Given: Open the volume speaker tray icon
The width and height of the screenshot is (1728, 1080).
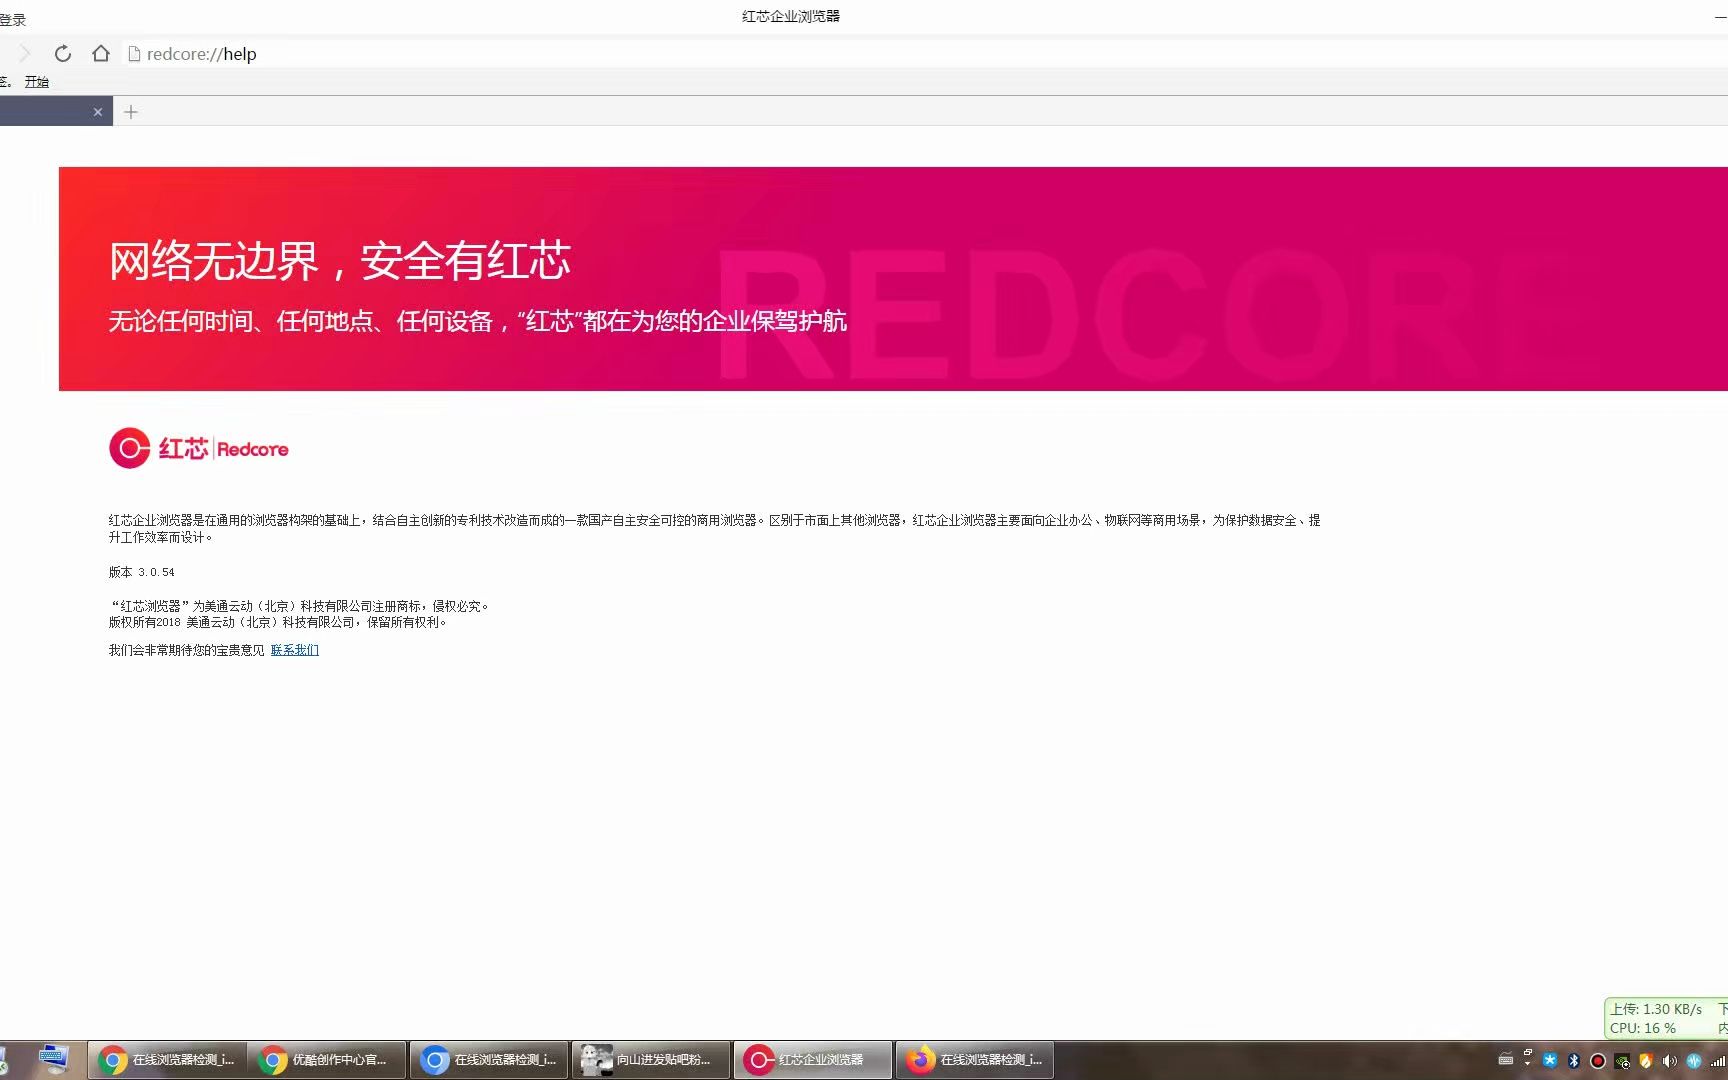Looking at the screenshot, I should coord(1670,1061).
